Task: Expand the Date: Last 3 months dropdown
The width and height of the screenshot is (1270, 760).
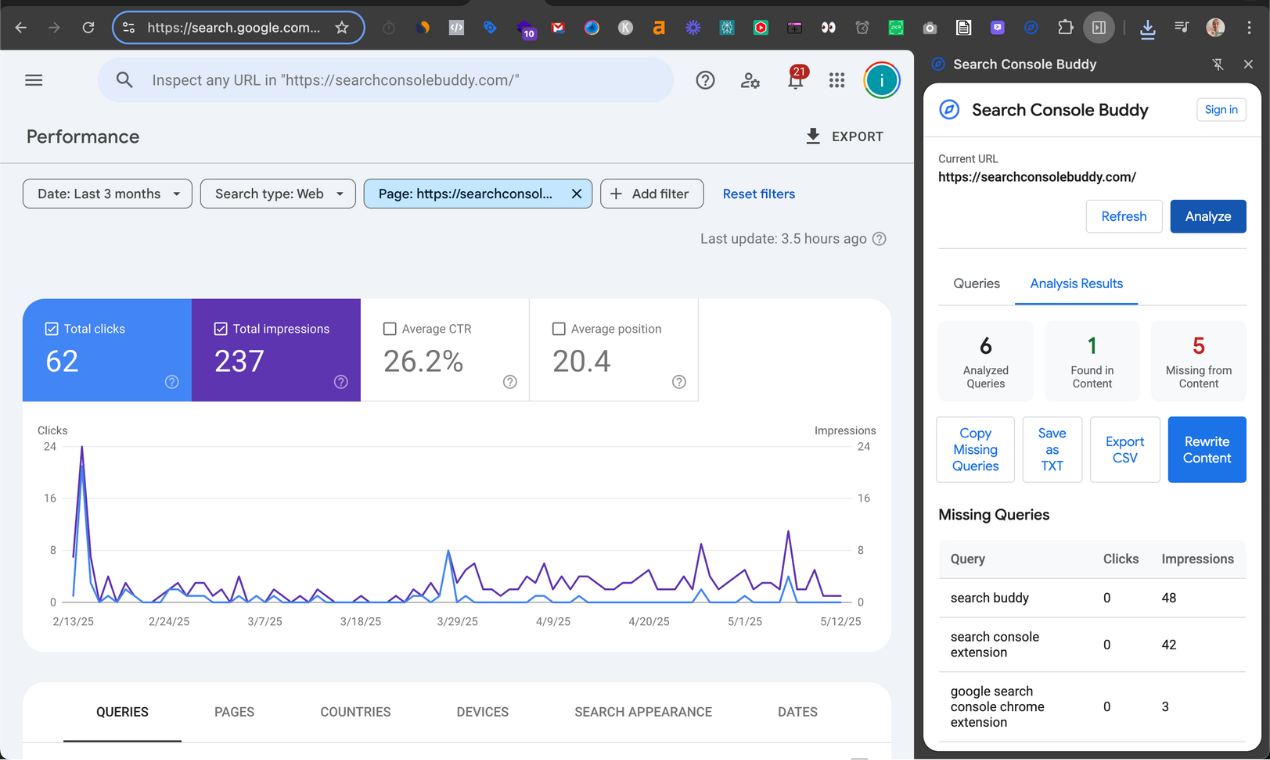Action: click(108, 194)
